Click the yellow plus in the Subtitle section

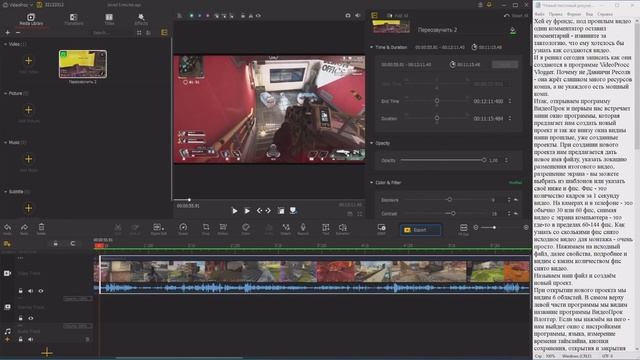(29, 208)
